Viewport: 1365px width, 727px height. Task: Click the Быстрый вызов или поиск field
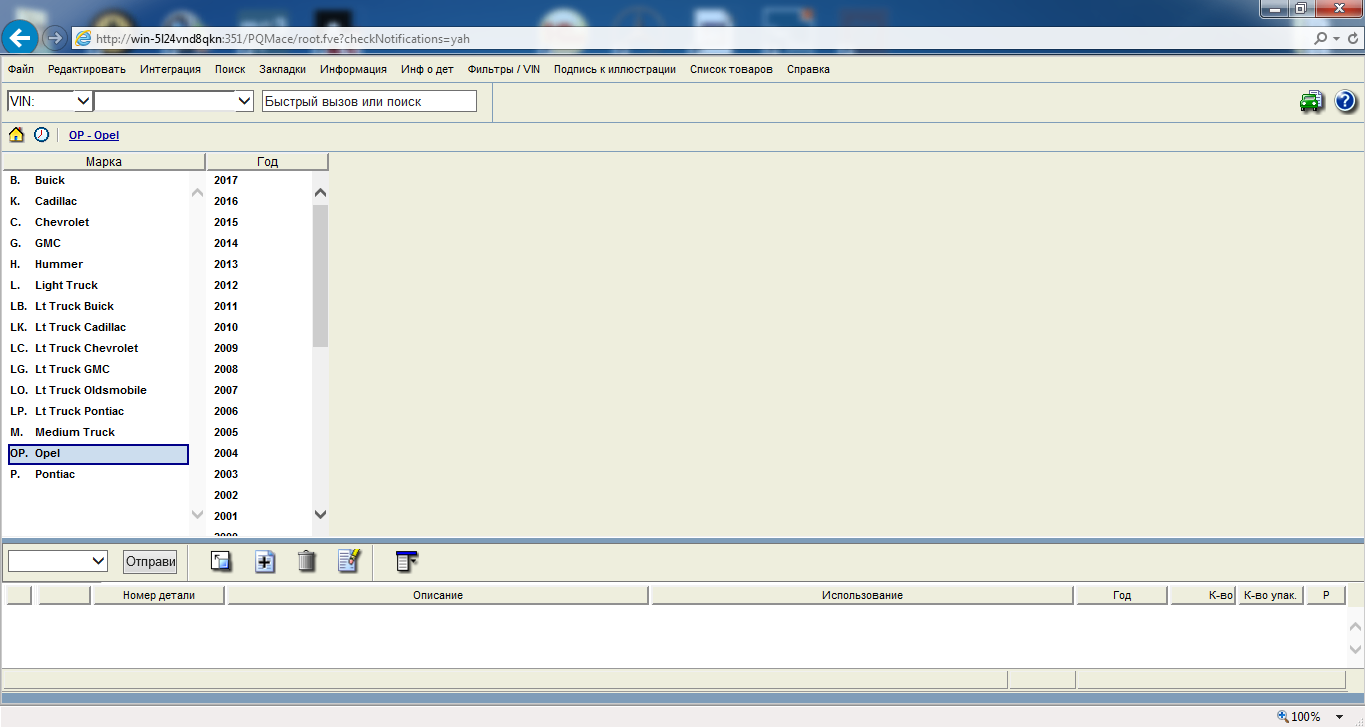pos(369,101)
